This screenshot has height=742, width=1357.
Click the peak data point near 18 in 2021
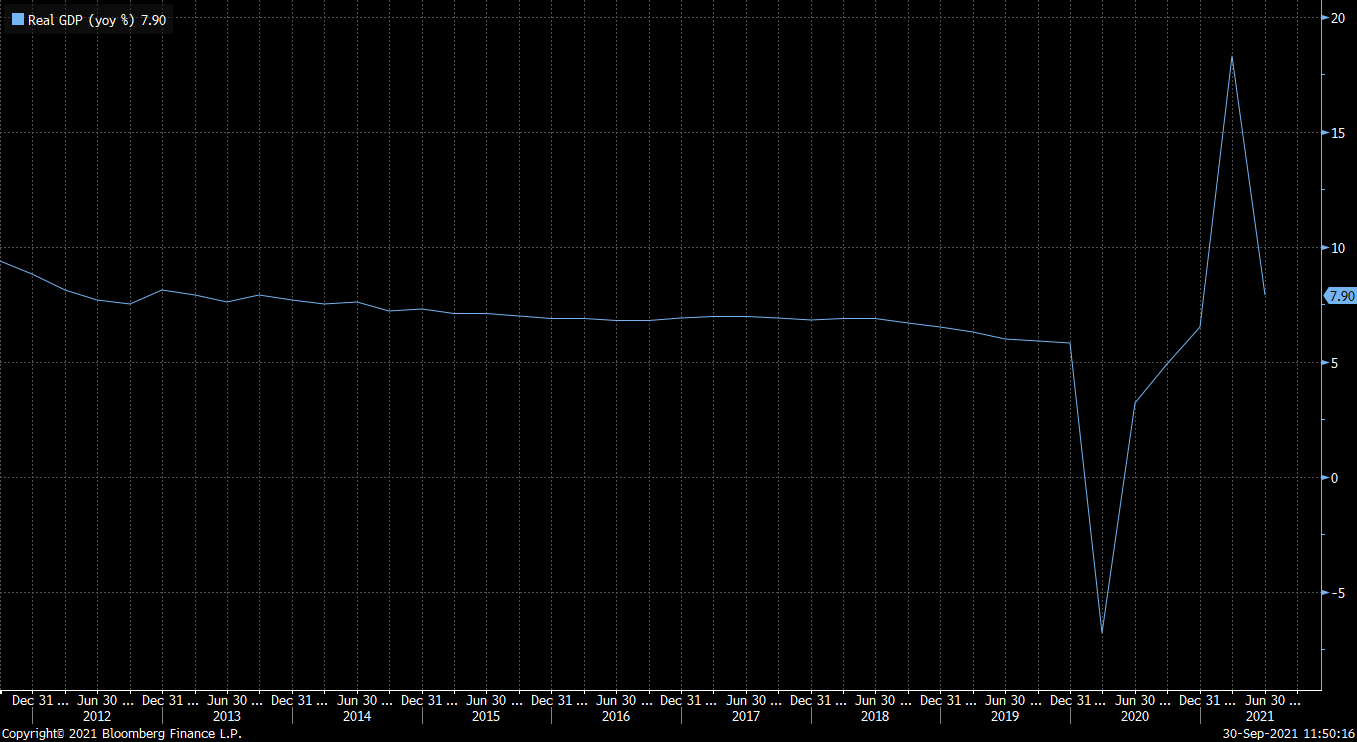pos(1232,56)
